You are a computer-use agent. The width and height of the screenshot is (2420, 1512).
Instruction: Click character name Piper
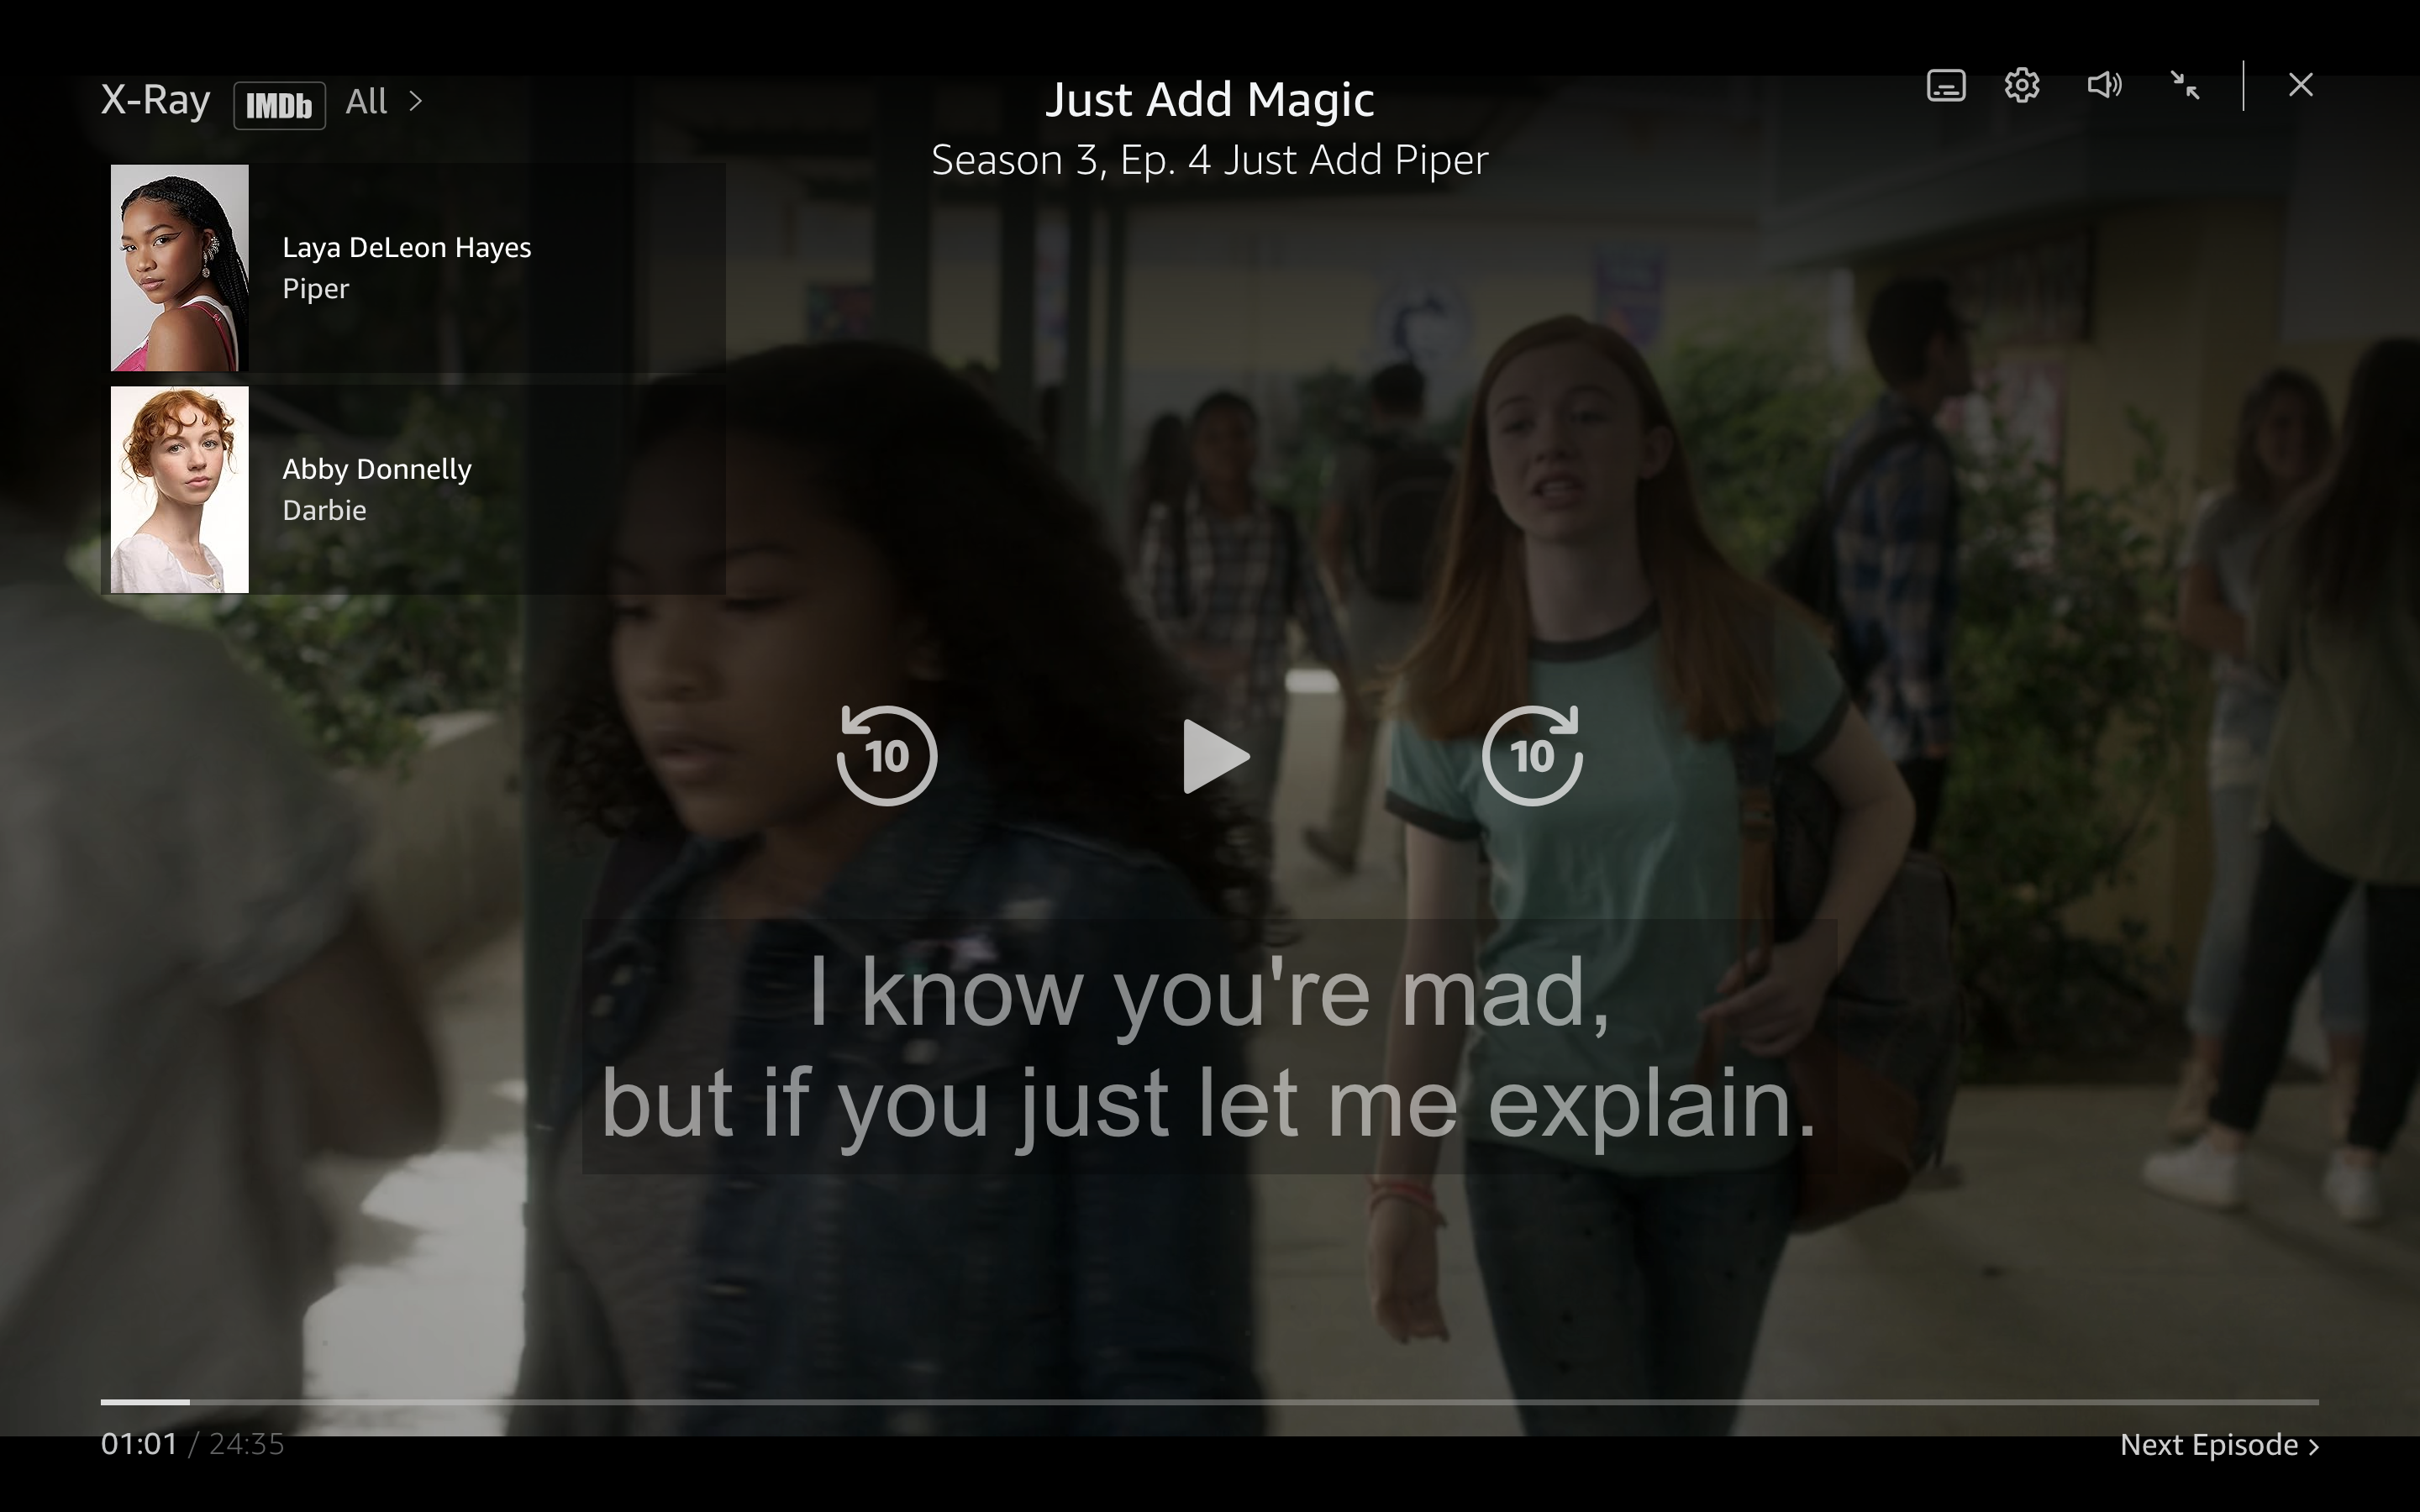[x=315, y=289]
